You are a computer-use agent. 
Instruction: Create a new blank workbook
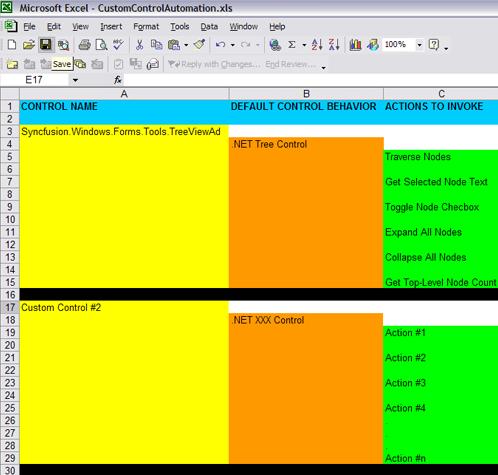[12, 44]
